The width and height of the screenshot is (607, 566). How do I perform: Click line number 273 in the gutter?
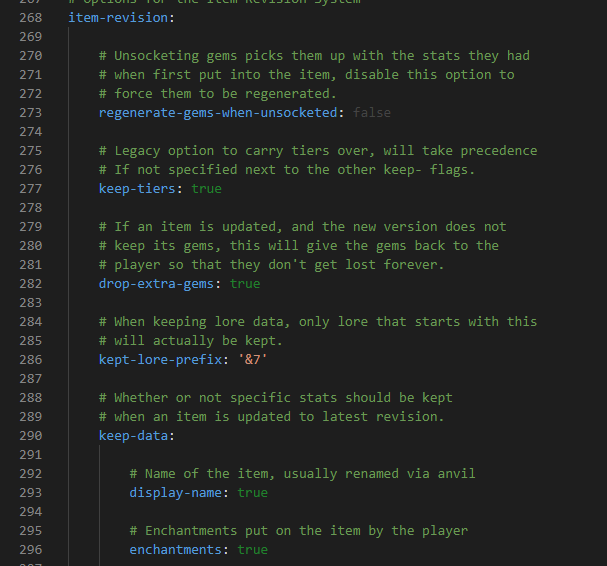coord(32,113)
